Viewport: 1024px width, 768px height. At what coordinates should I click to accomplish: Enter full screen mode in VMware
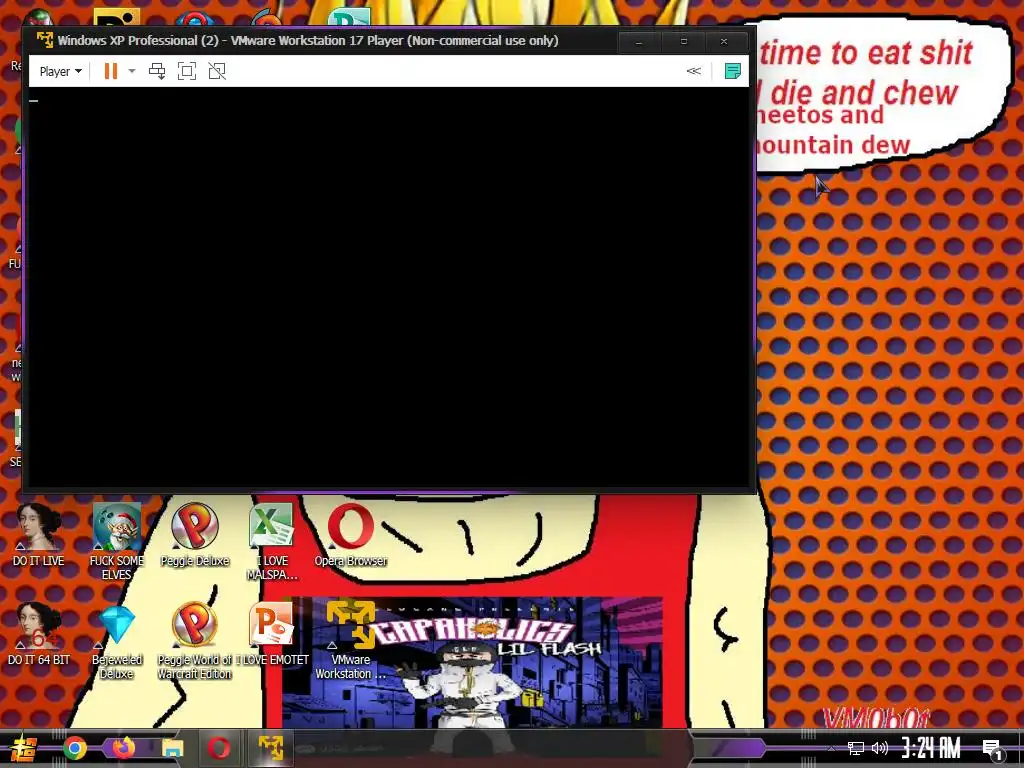(187, 71)
